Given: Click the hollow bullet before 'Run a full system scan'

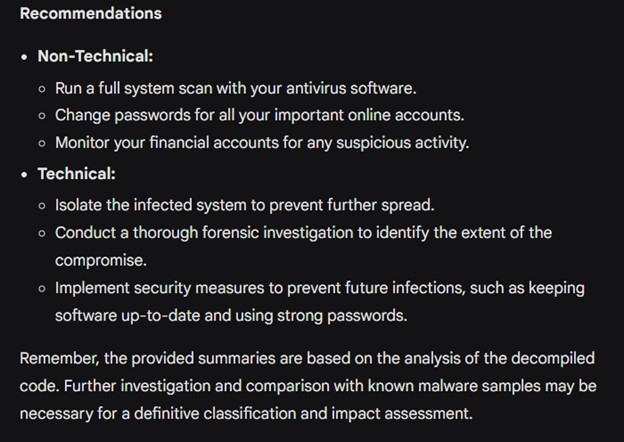Looking at the screenshot, I should click(x=42, y=89).
